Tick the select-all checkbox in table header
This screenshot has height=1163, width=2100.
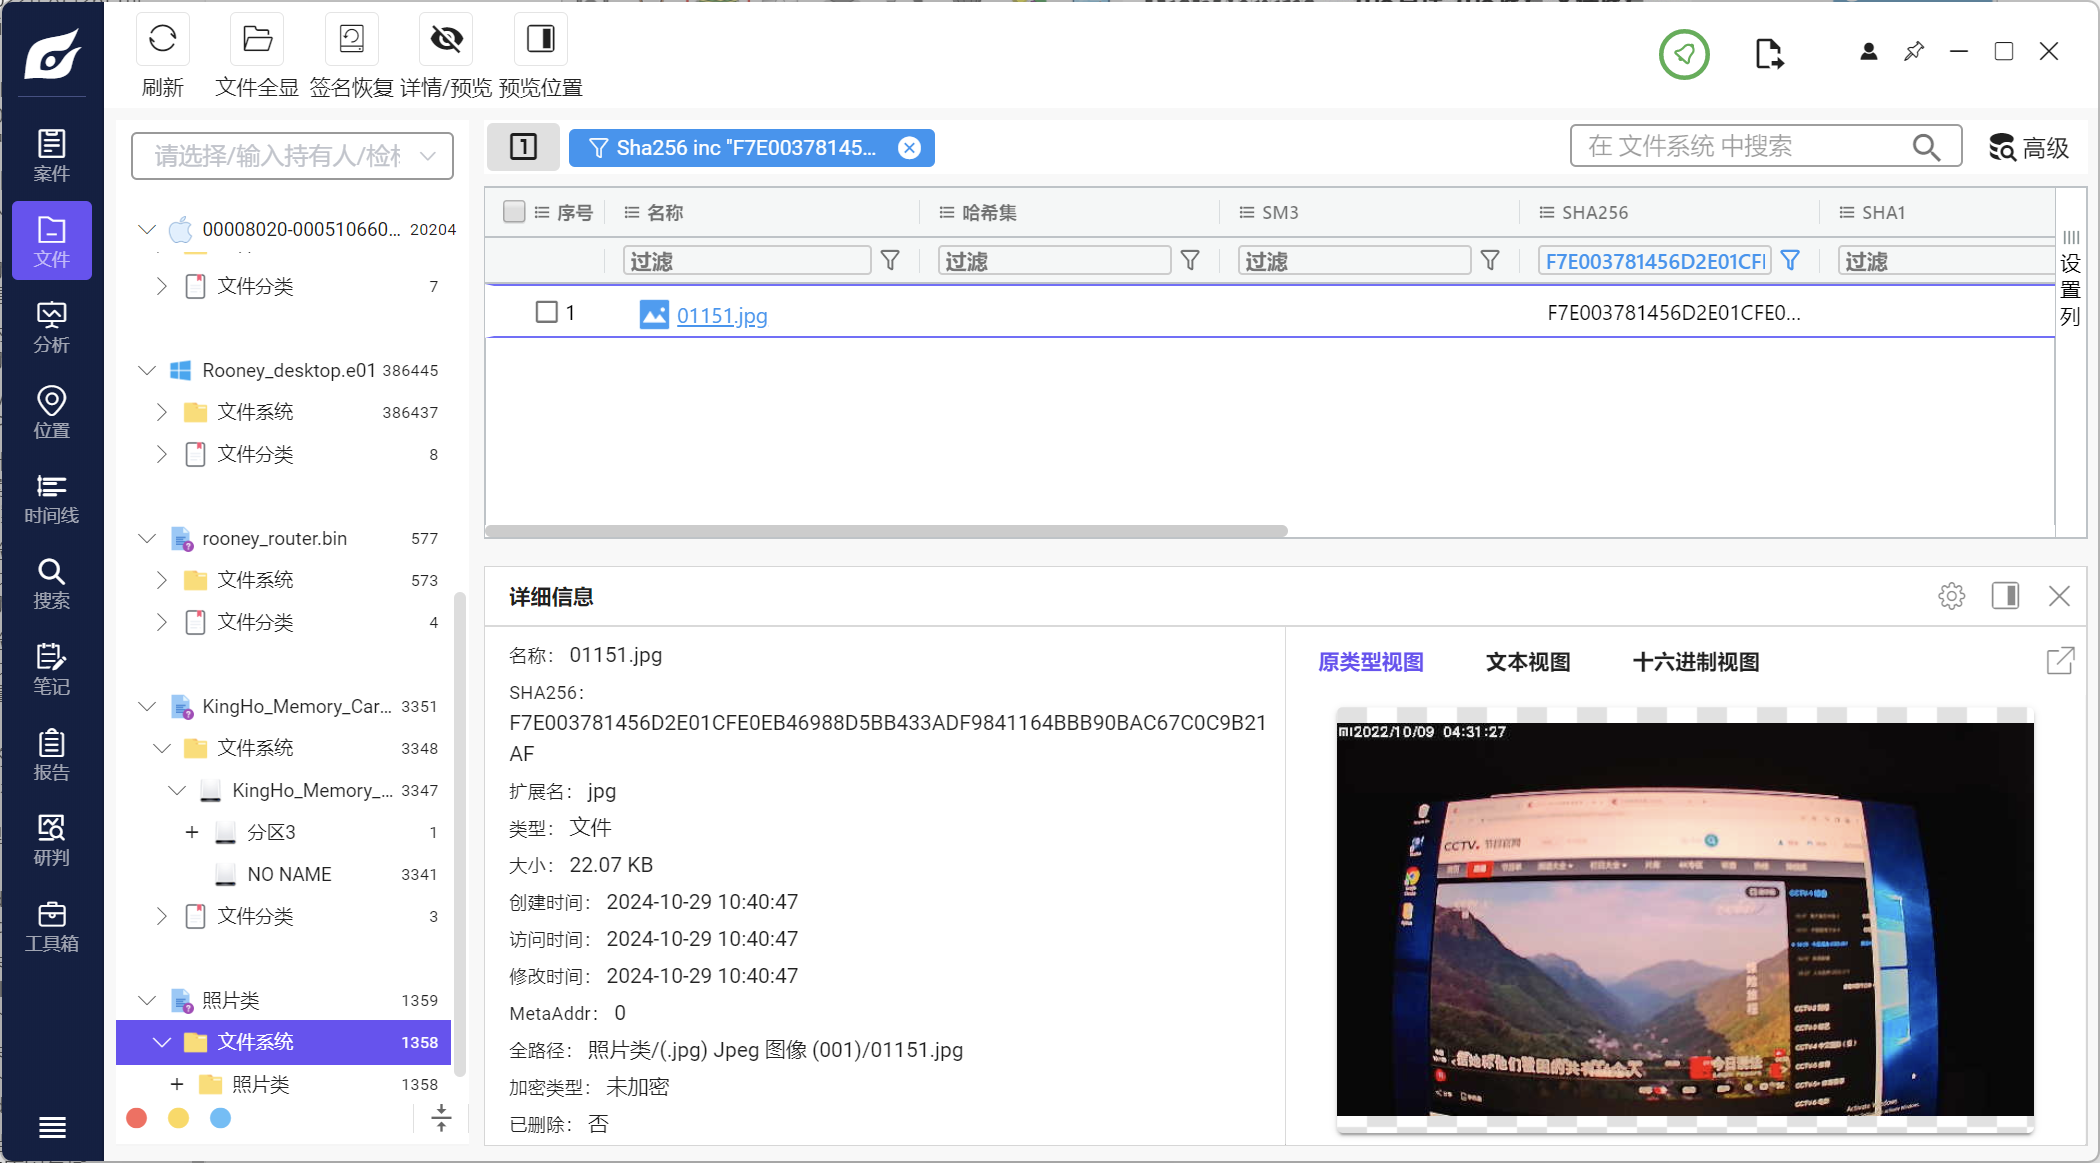point(514,212)
